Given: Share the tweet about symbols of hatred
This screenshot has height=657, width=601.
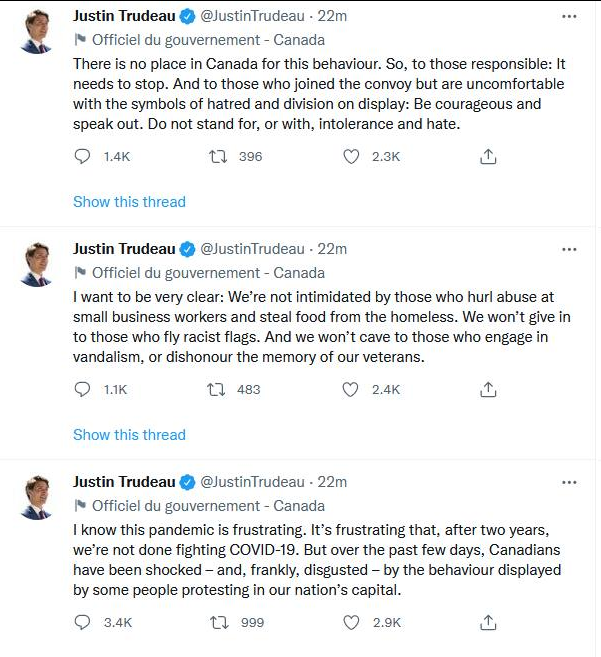Looking at the screenshot, I should click(x=488, y=157).
